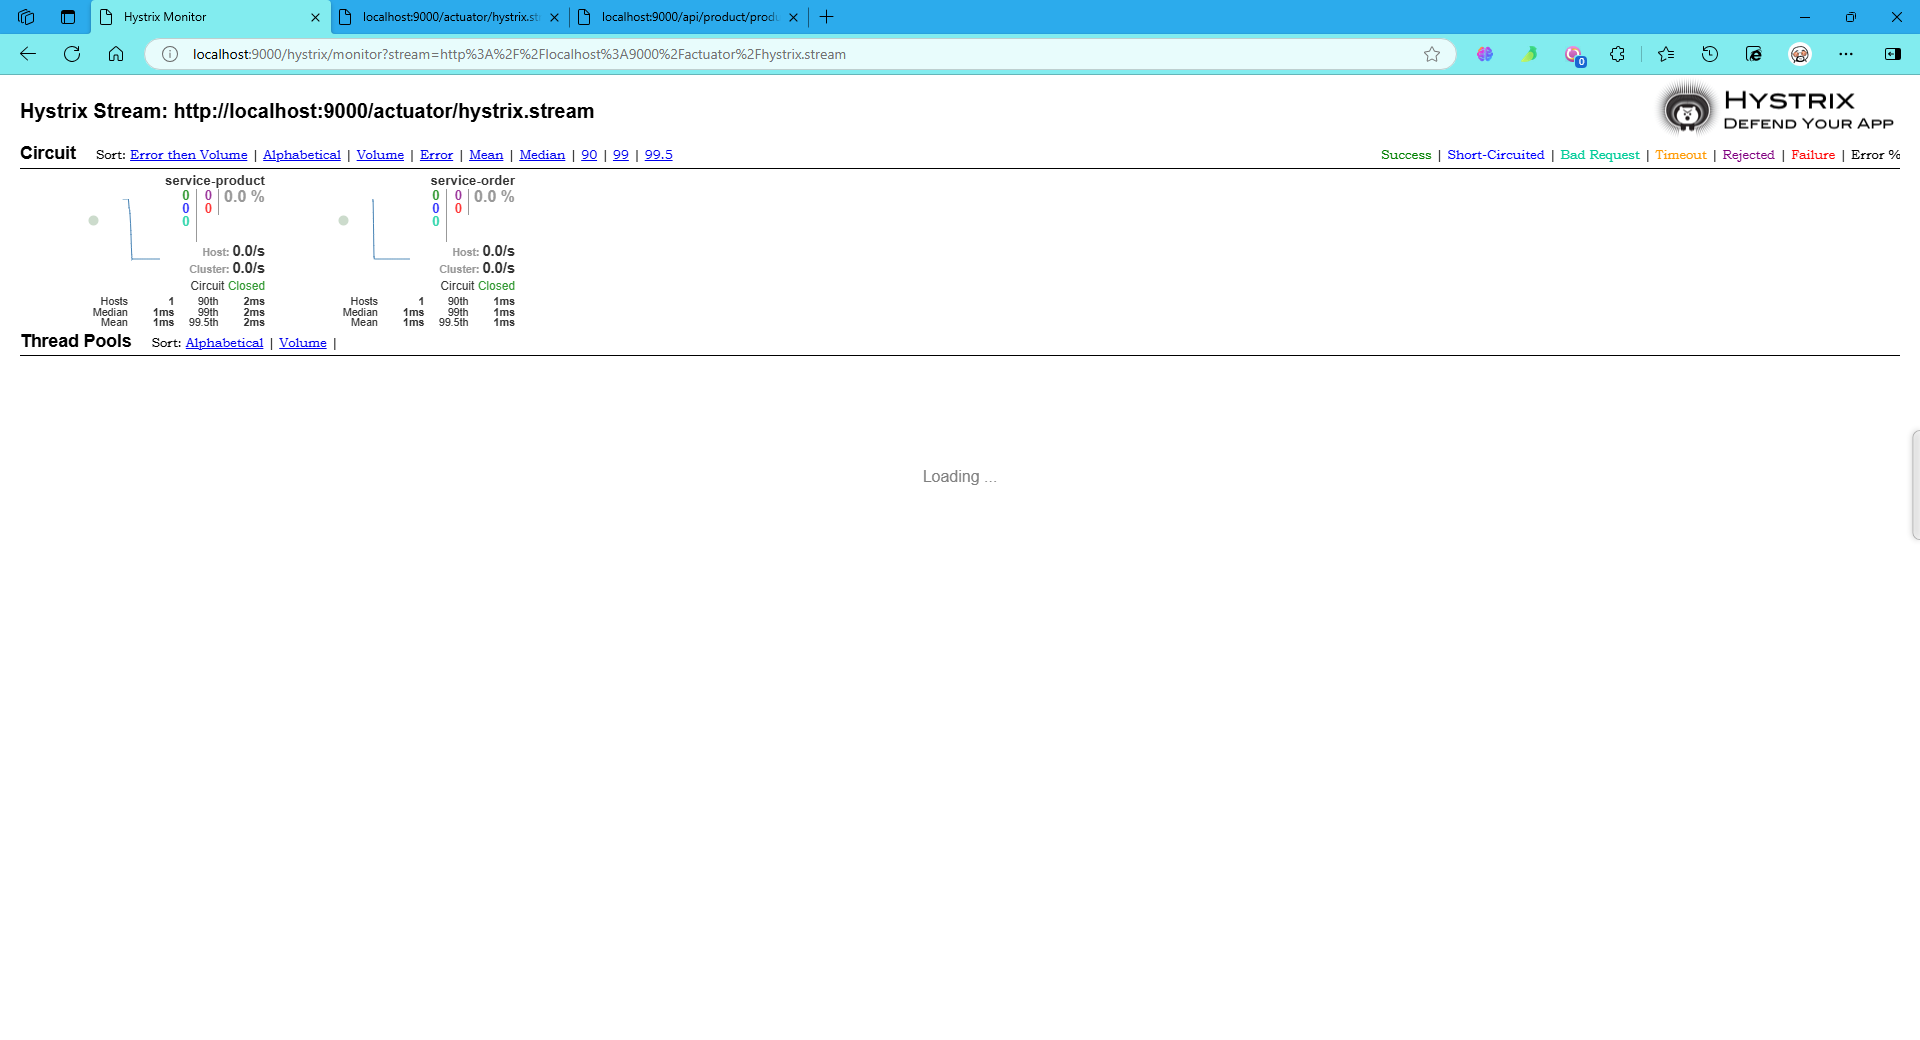The image size is (1920, 1040).
Task: Click the address bar URL field
Action: pos(800,54)
